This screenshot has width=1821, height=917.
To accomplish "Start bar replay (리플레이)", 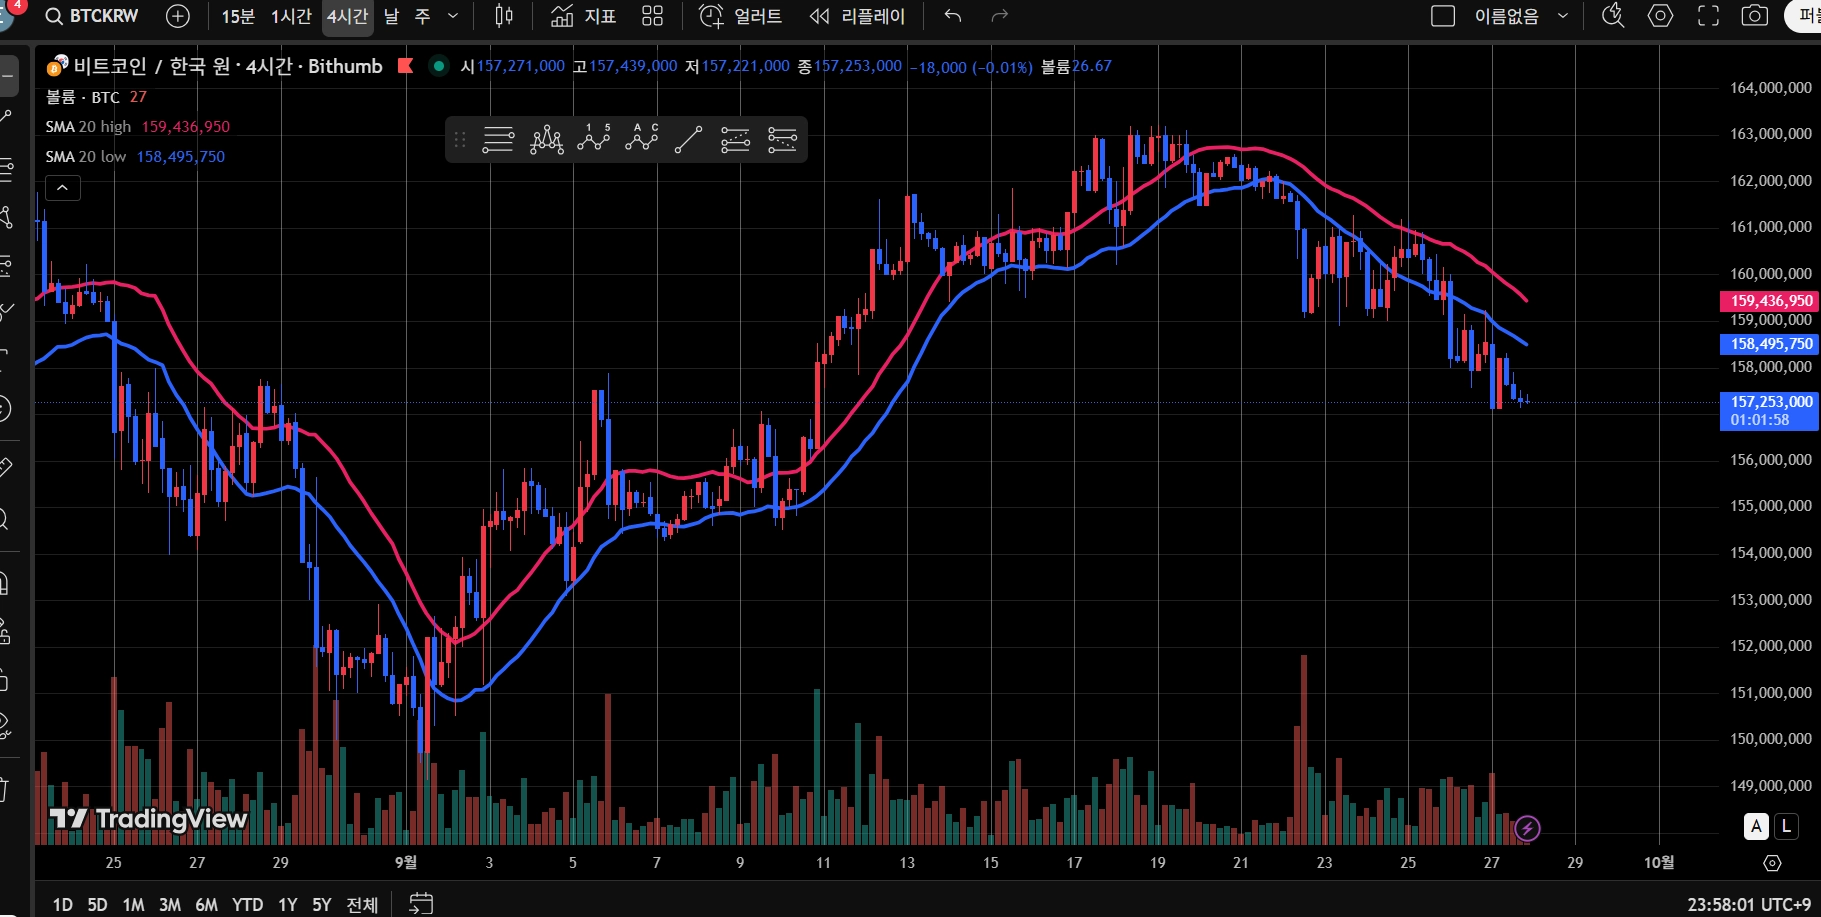I will click(858, 16).
